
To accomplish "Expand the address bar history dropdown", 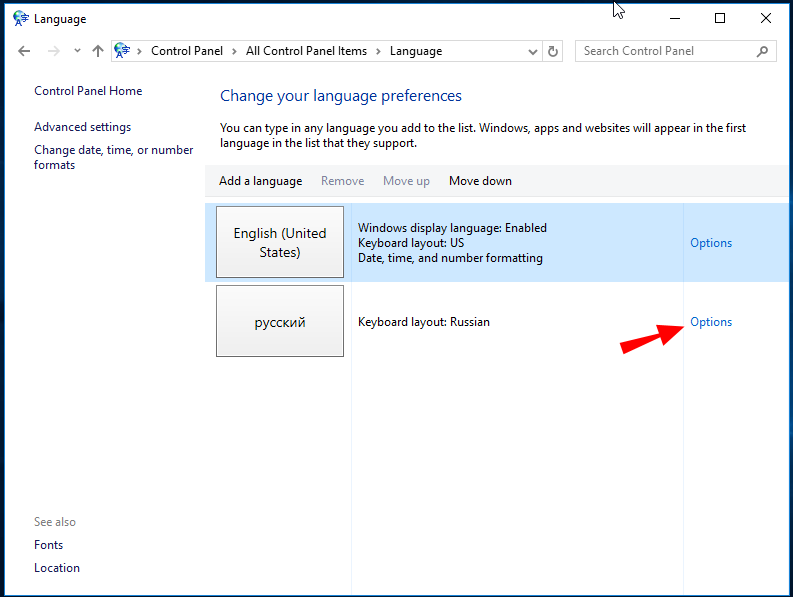I will (533, 52).
